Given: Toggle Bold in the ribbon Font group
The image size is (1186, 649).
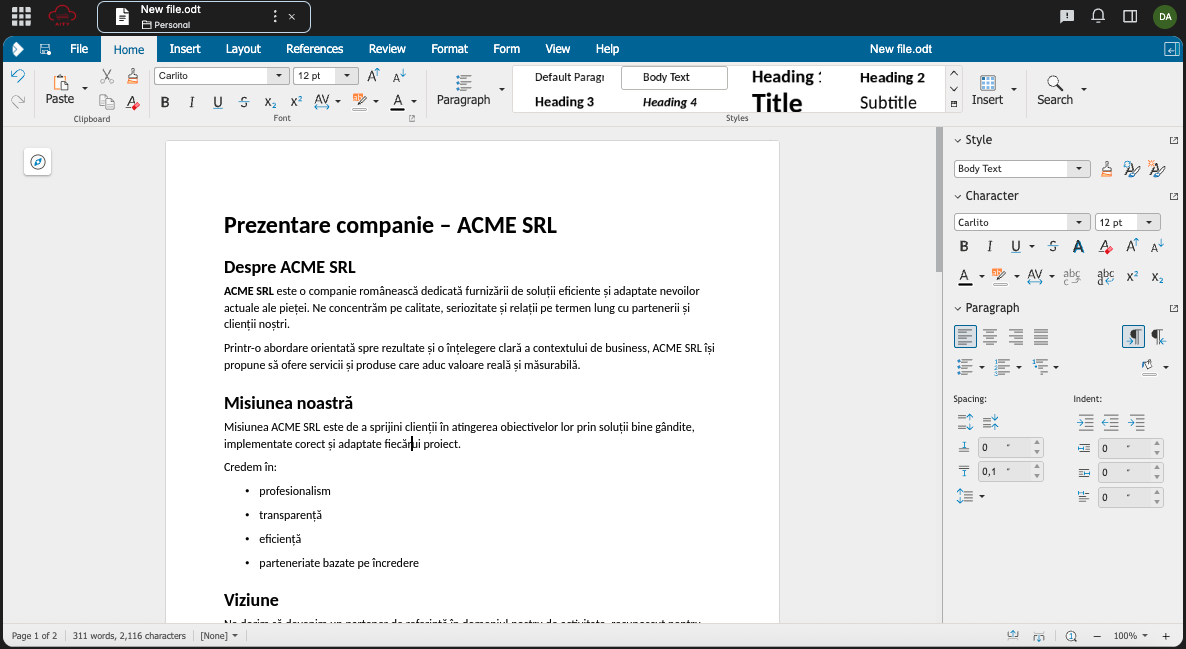Looking at the screenshot, I should tap(165, 102).
